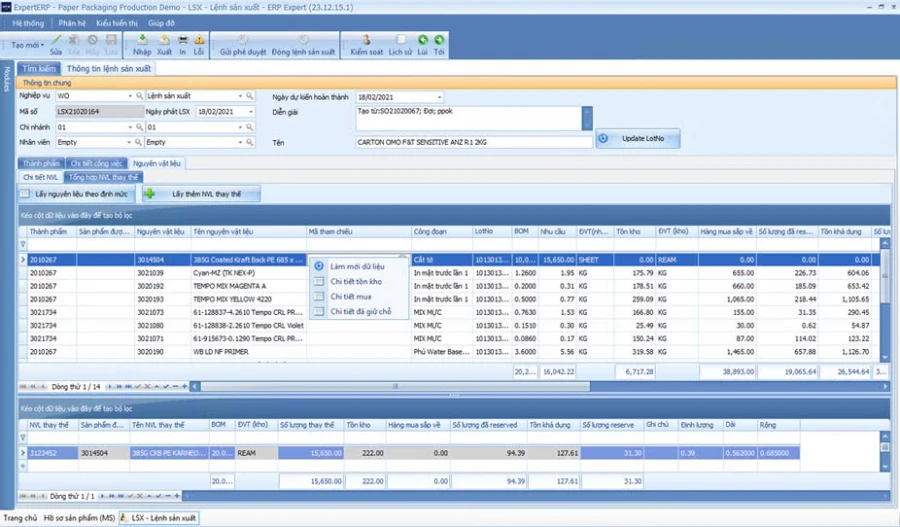Click search magnifier beside Lệnh sản xuất field
The image size is (900, 527).
click(250, 96)
